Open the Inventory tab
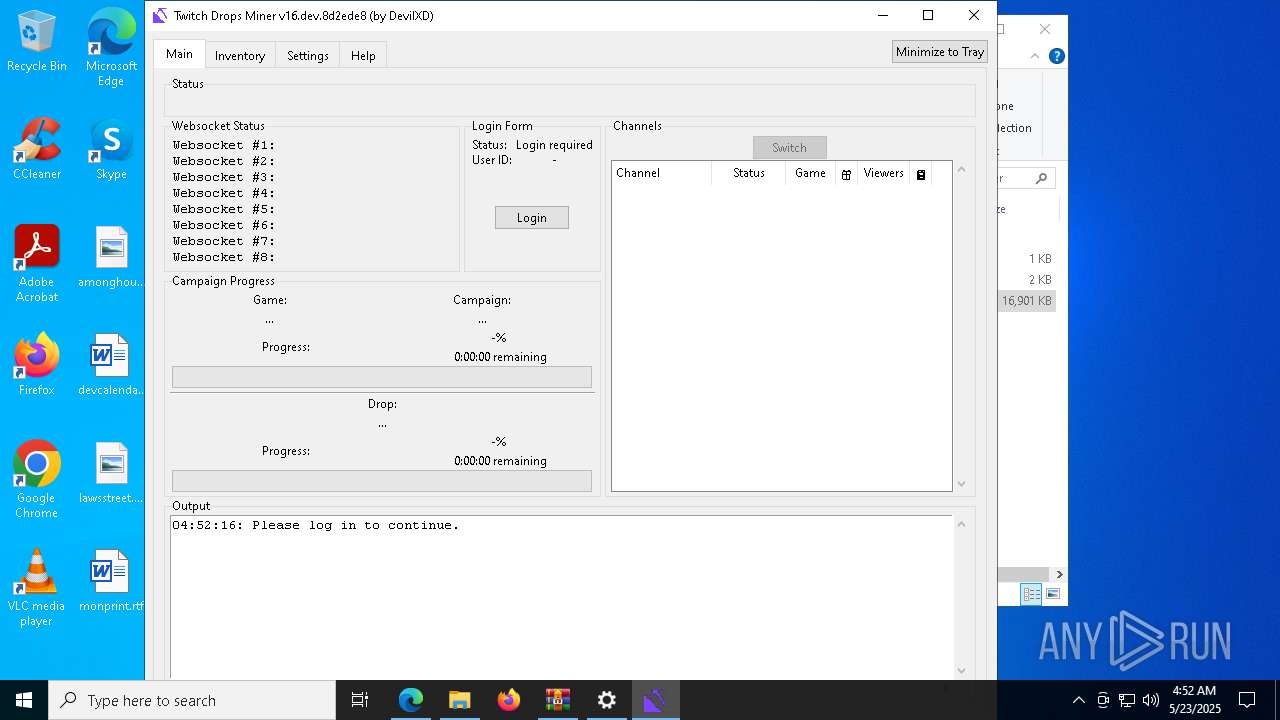This screenshot has height=720, width=1280. (240, 55)
